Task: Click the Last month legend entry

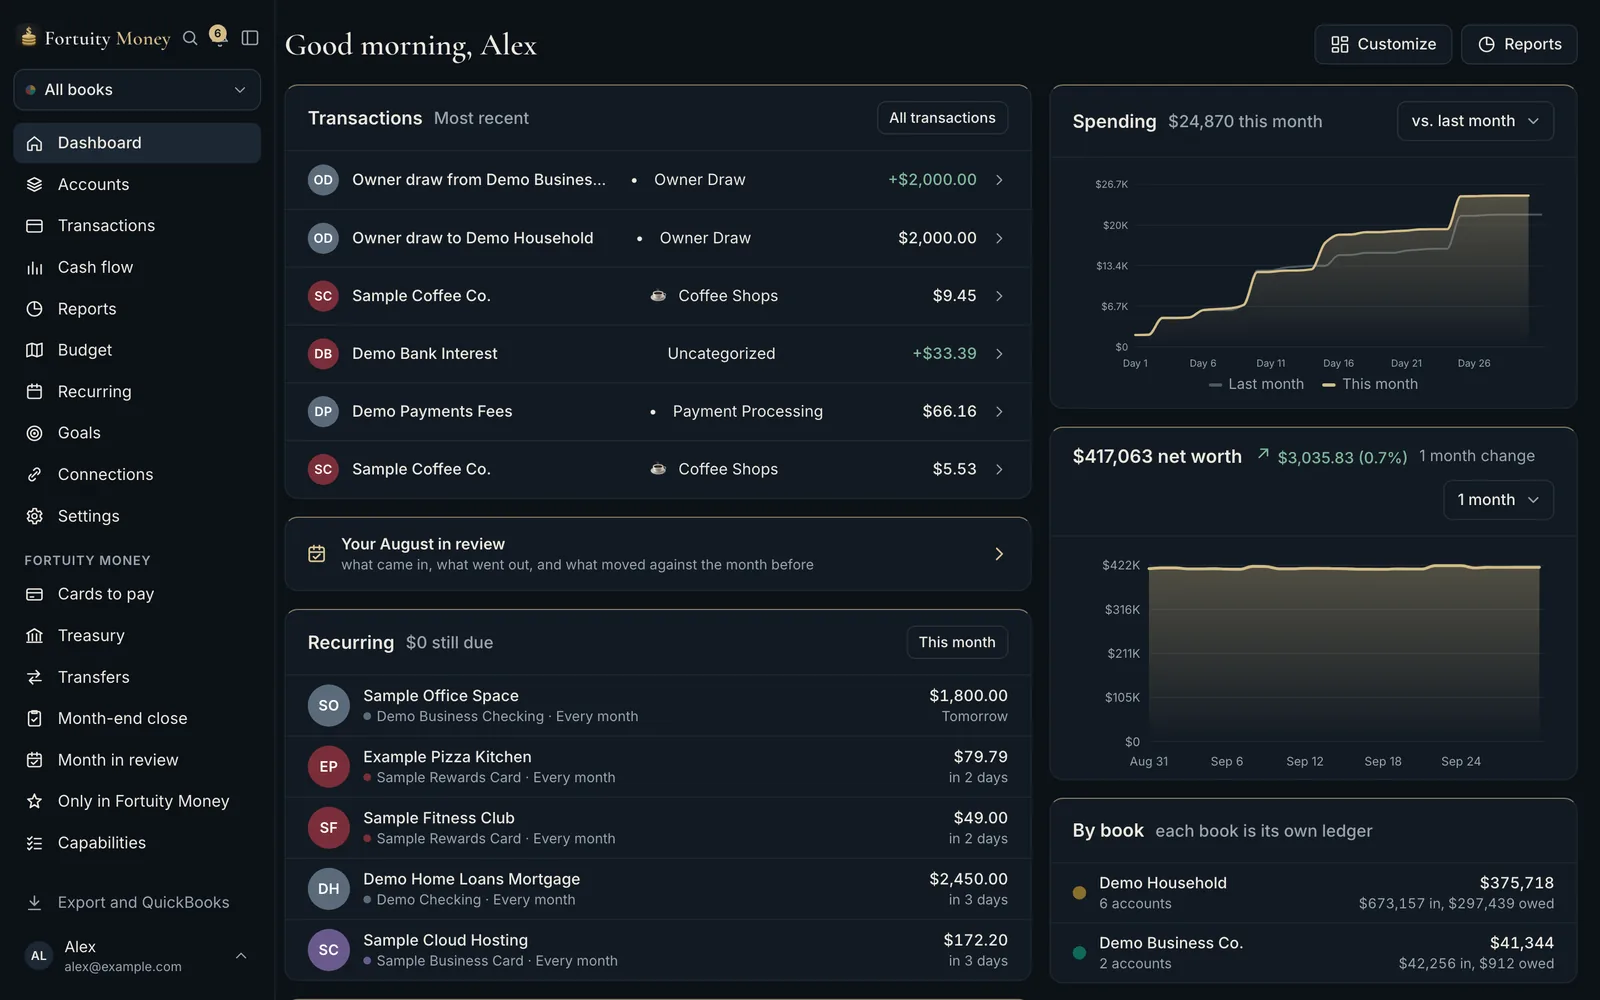Action: tap(1256, 384)
